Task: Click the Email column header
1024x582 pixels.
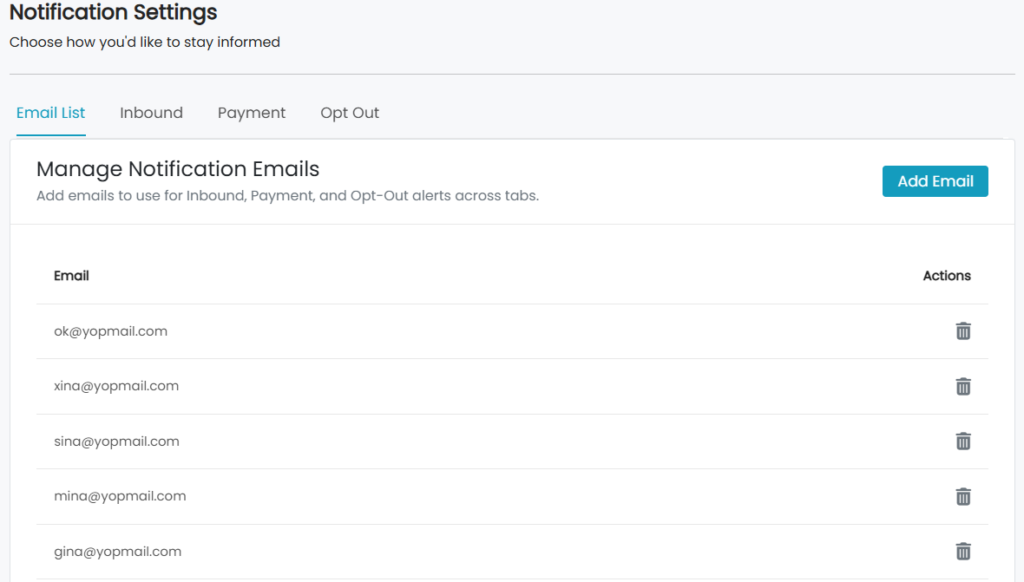Action: (x=71, y=276)
